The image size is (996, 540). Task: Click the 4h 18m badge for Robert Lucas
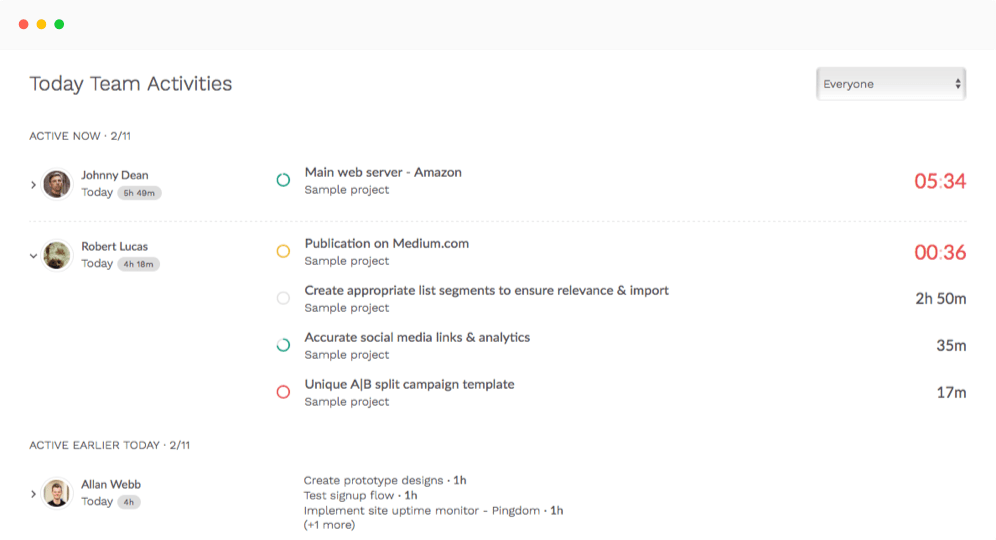point(138,264)
